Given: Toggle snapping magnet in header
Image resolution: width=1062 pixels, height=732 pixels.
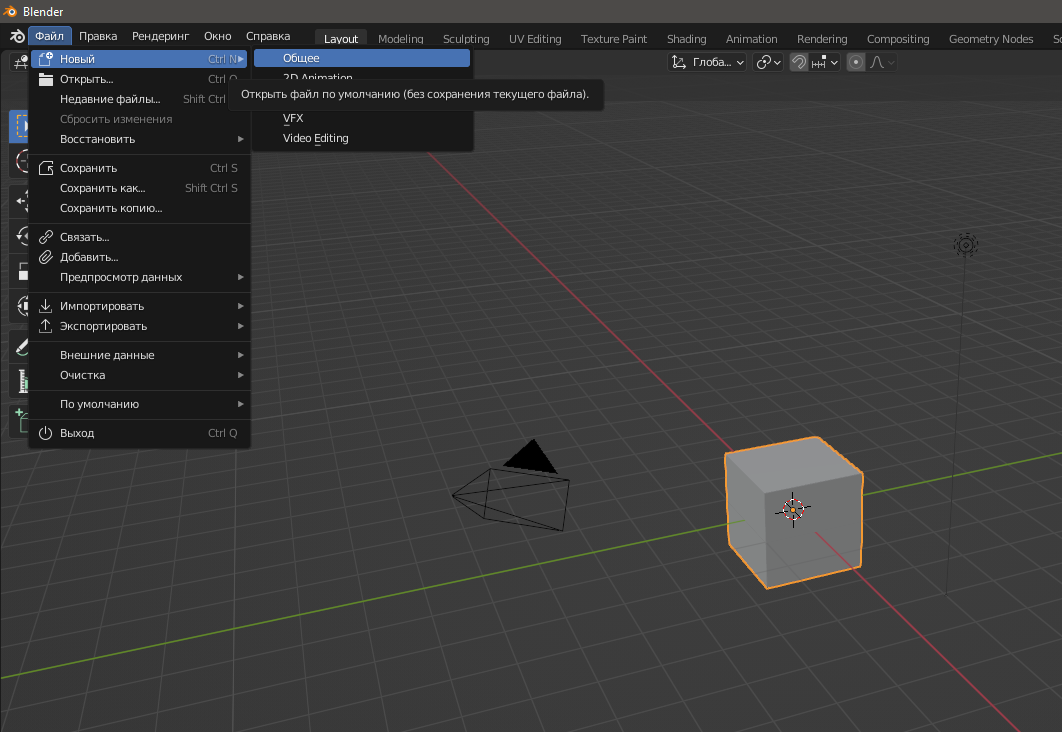Looking at the screenshot, I should tap(799, 62).
